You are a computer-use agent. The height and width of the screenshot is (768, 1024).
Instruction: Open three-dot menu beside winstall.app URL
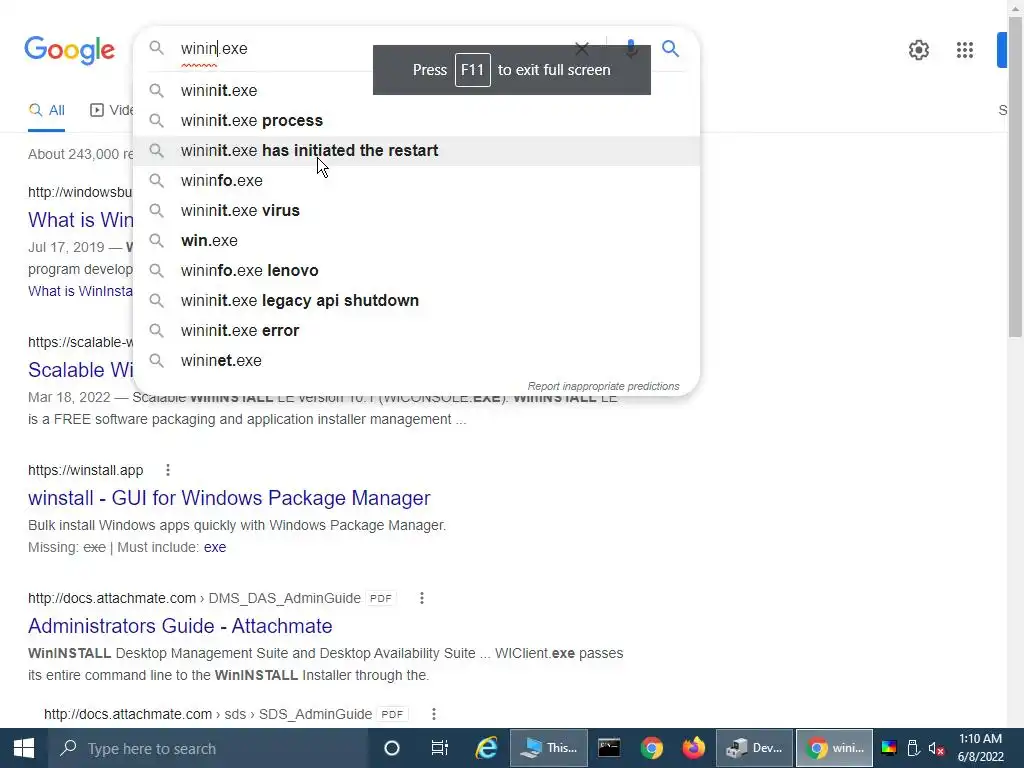coord(168,470)
